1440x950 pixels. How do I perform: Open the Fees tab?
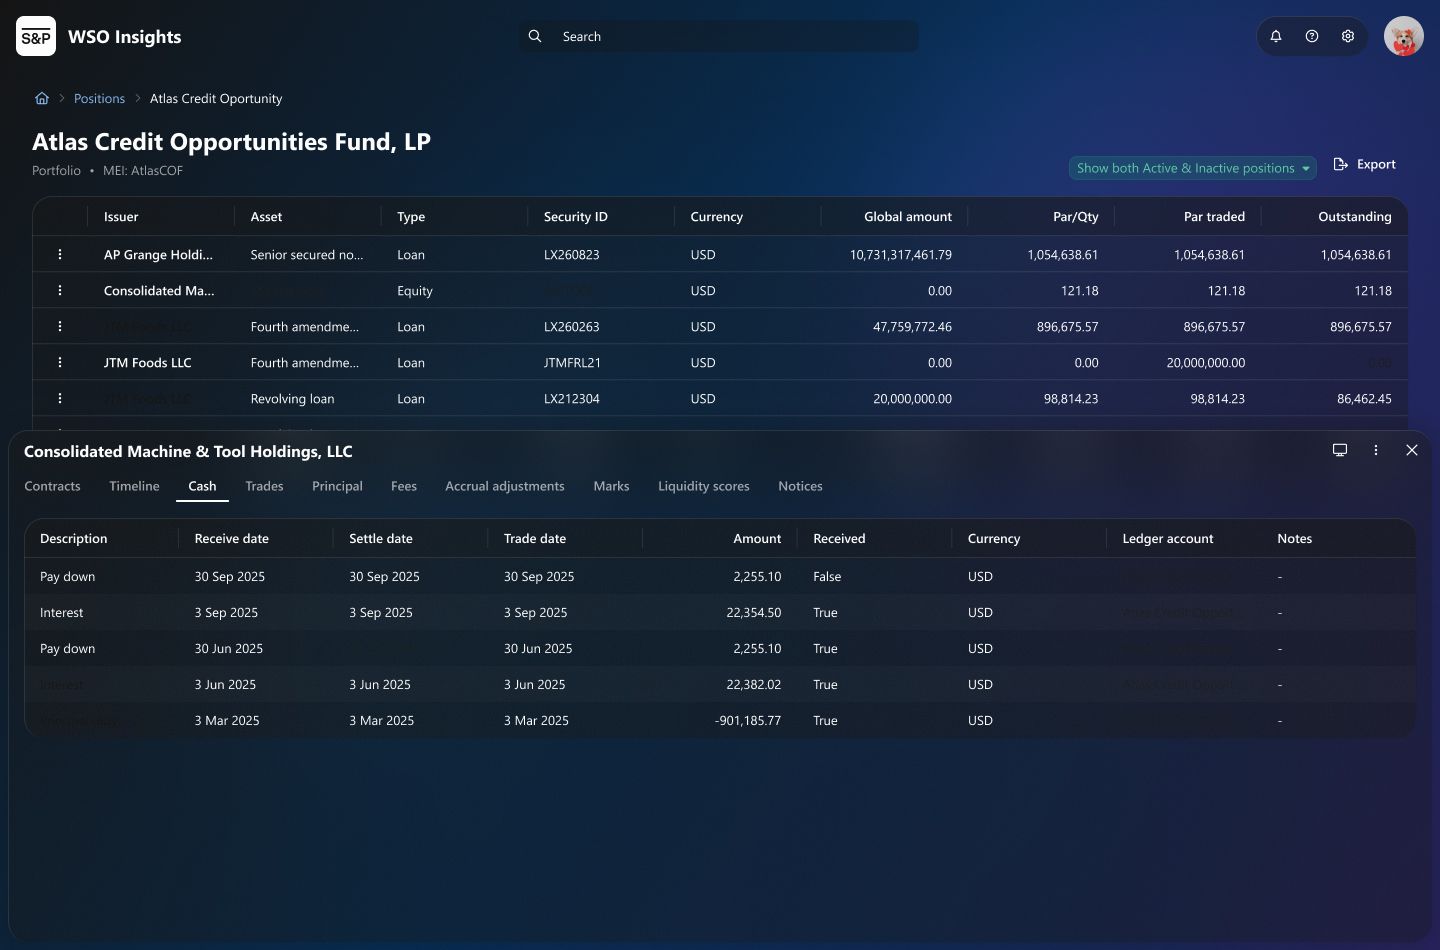pos(404,486)
